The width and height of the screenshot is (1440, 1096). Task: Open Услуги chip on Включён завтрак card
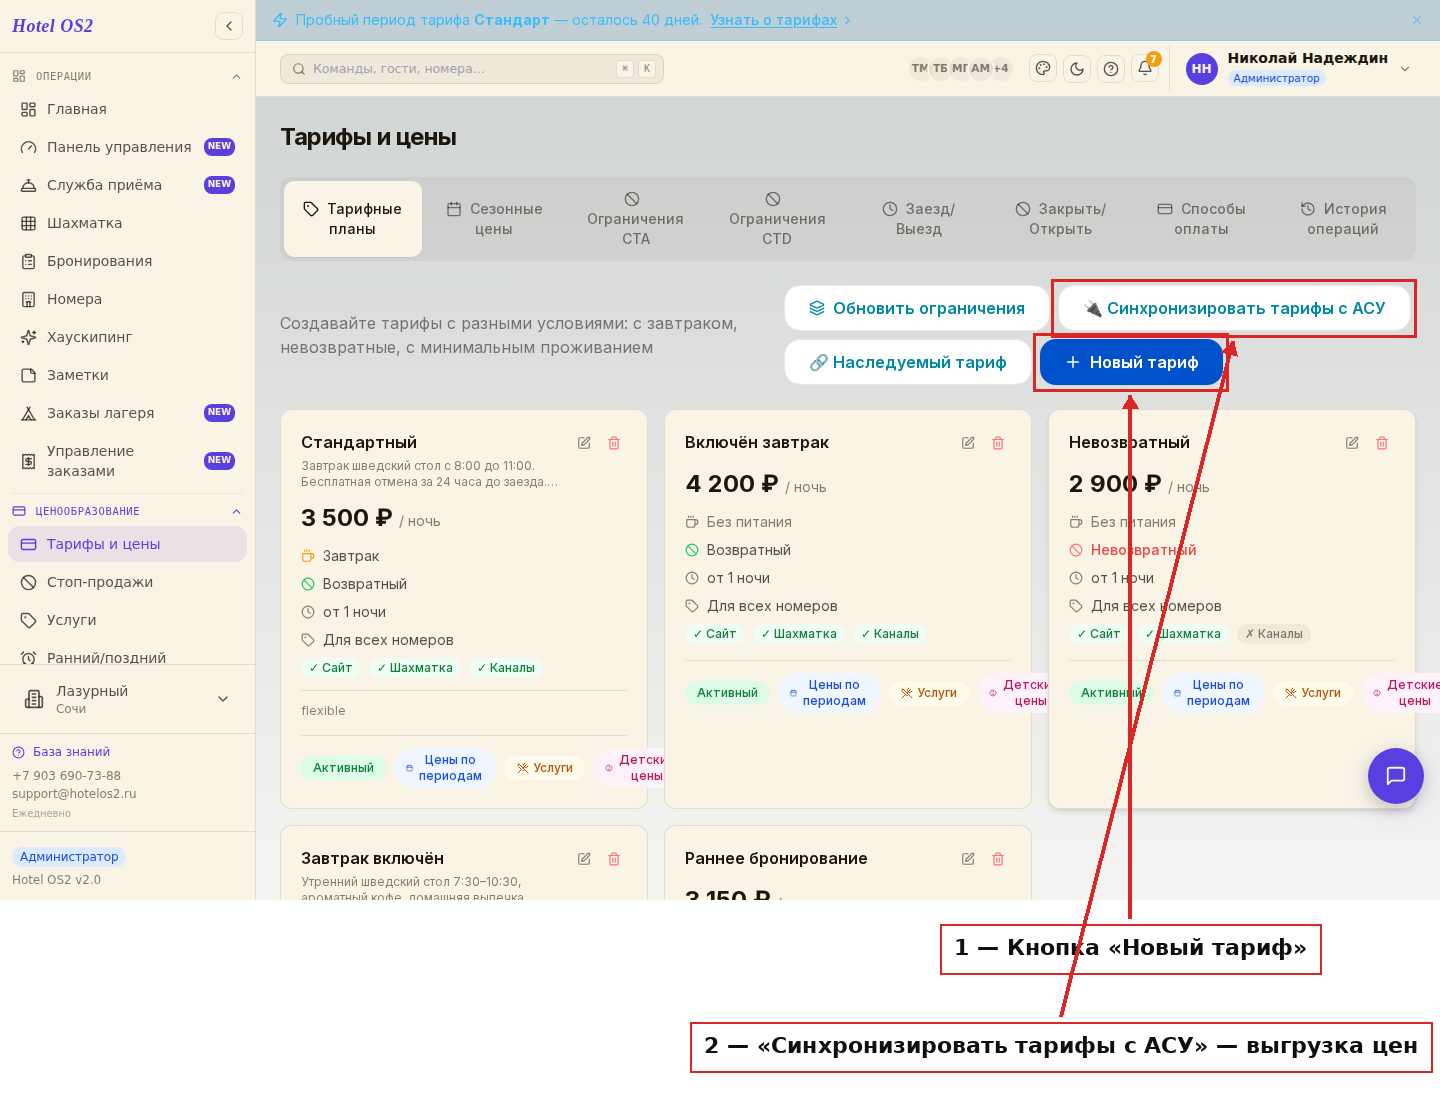pos(929,693)
